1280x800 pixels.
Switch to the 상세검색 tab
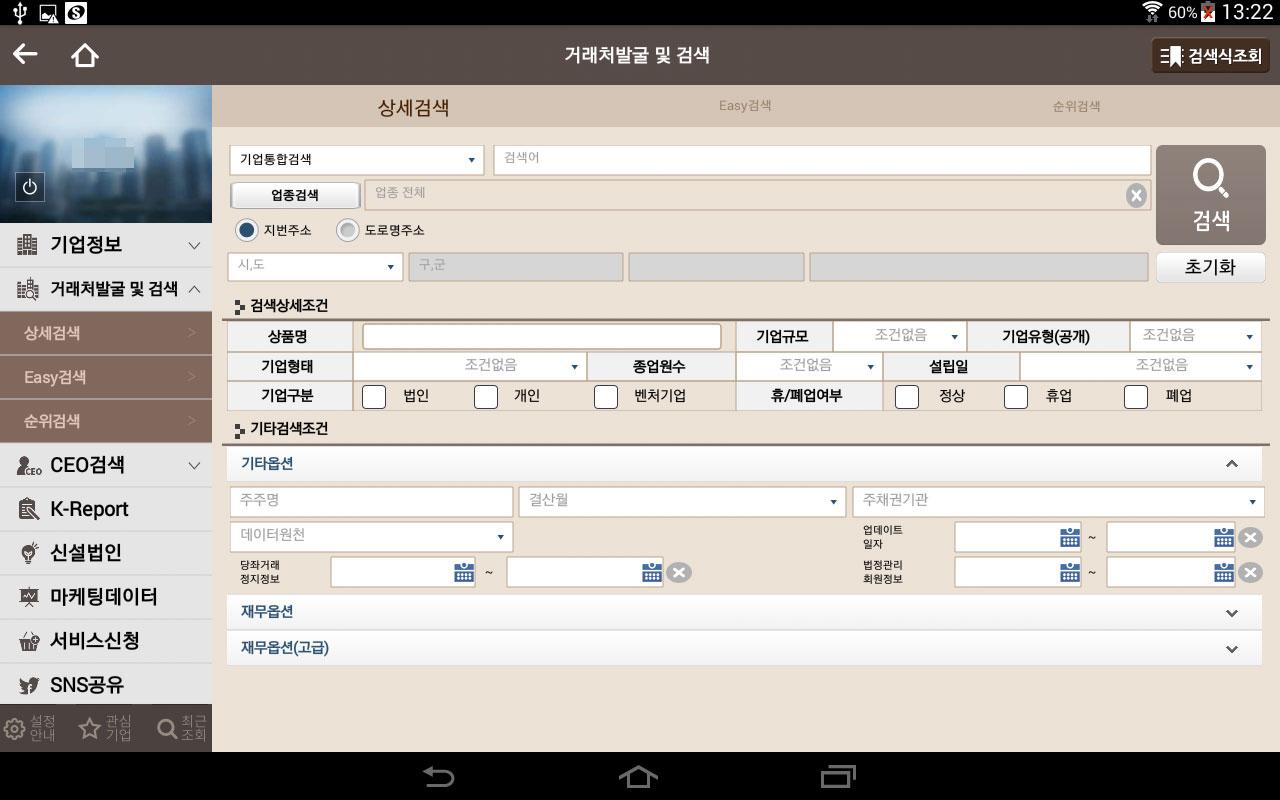coord(413,108)
